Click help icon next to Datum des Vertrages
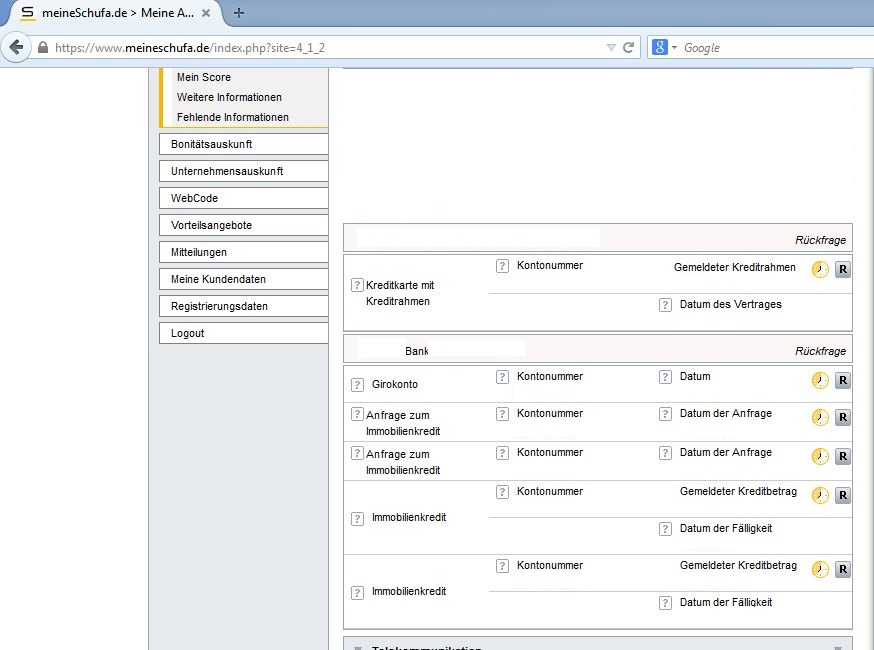The image size is (874, 650). point(665,305)
